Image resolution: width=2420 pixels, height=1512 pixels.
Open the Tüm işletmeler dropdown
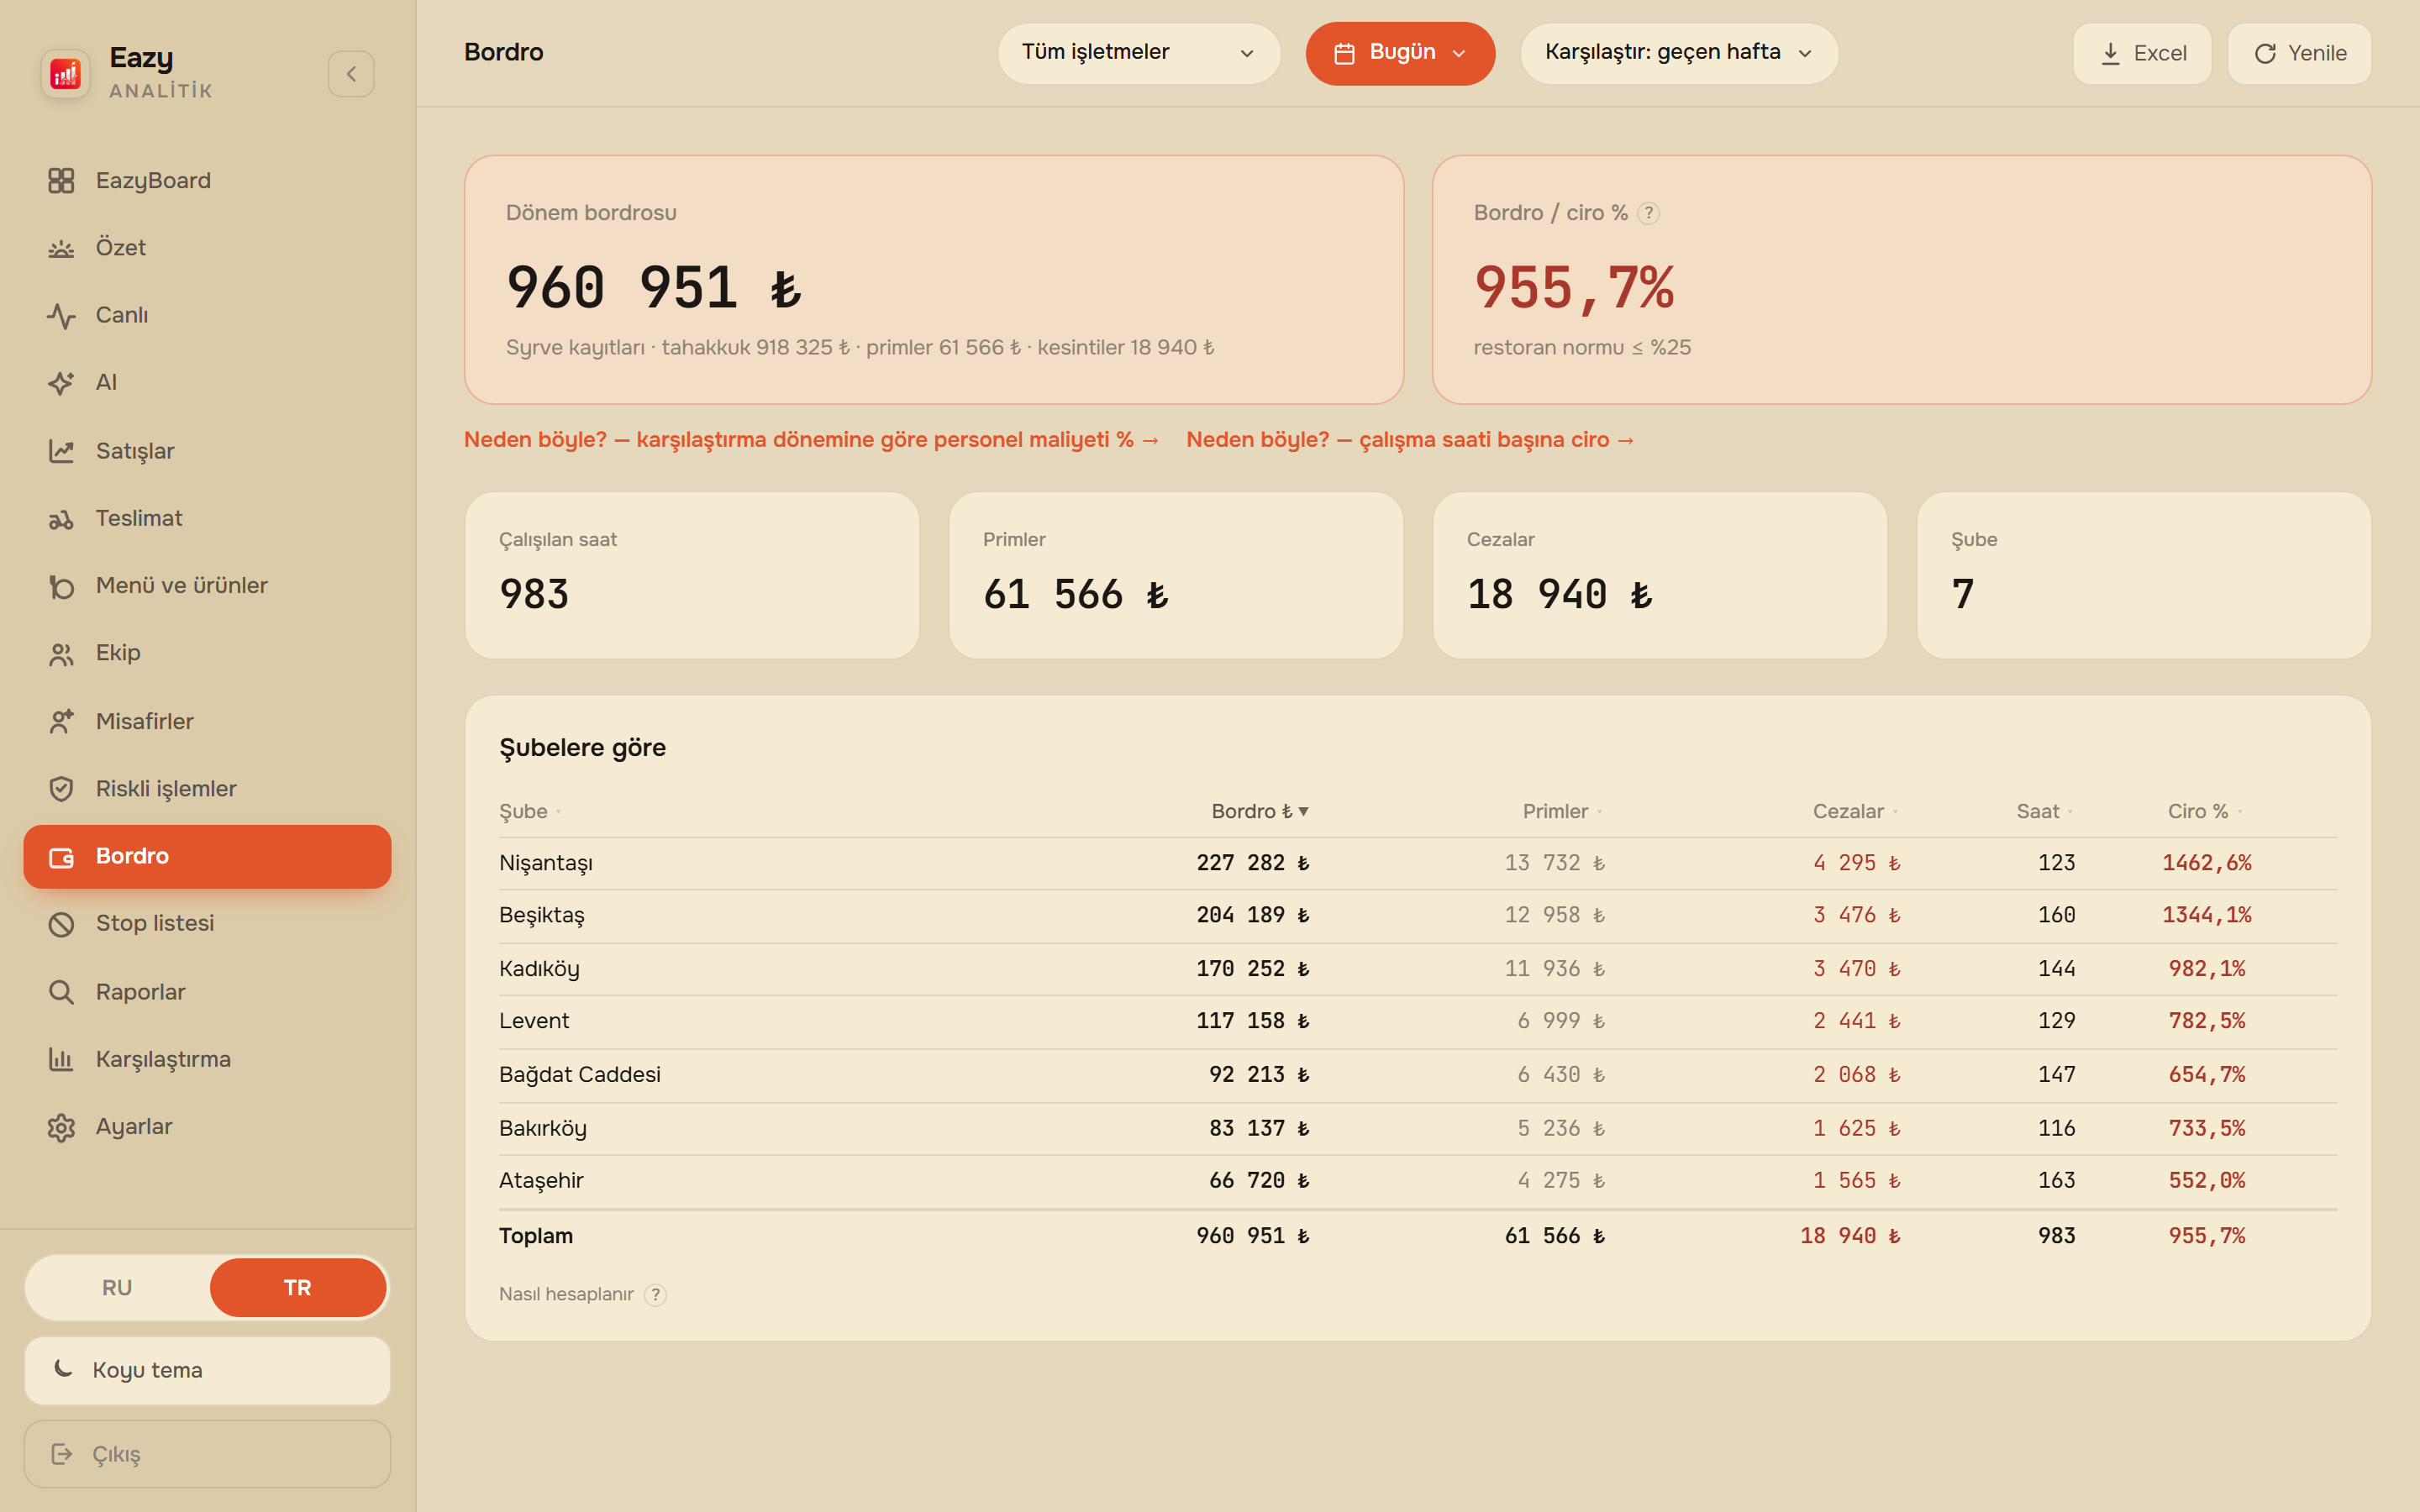1138,53
